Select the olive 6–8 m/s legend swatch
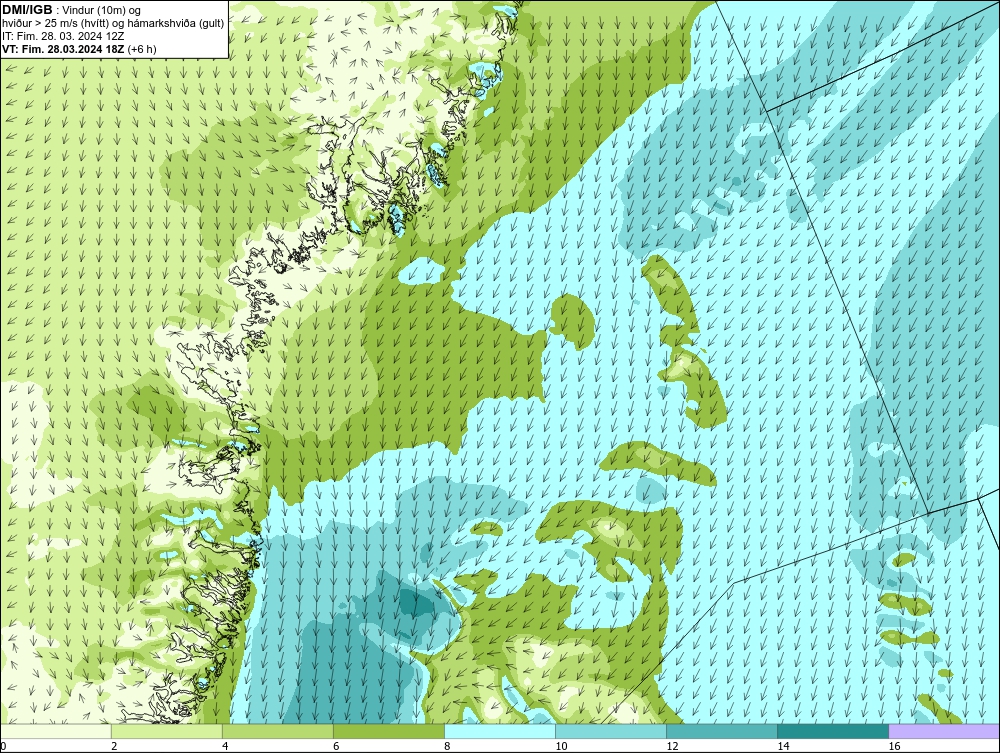Screen dimensions: 1000x753 coord(389,731)
